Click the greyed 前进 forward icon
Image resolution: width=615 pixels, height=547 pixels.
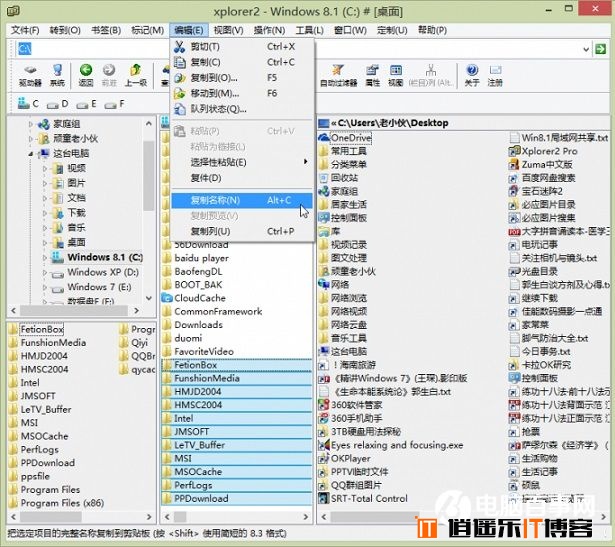point(109,75)
